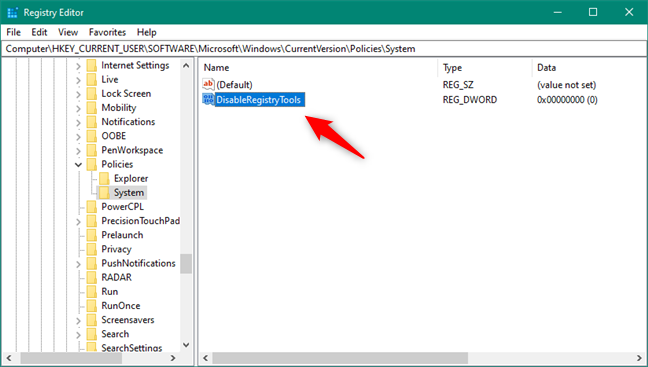The width and height of the screenshot is (648, 367).
Task: Click the Live folder icon
Action: coord(92,79)
